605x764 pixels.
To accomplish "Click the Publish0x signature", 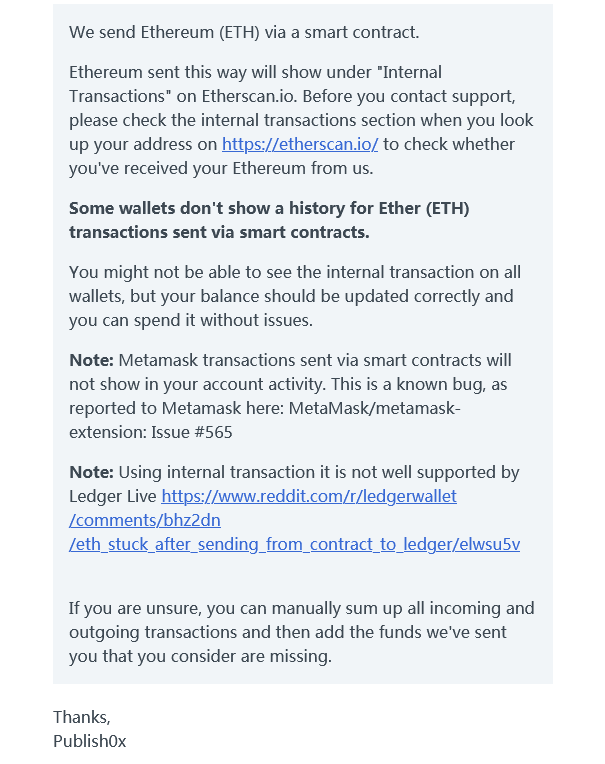I will 90,741.
